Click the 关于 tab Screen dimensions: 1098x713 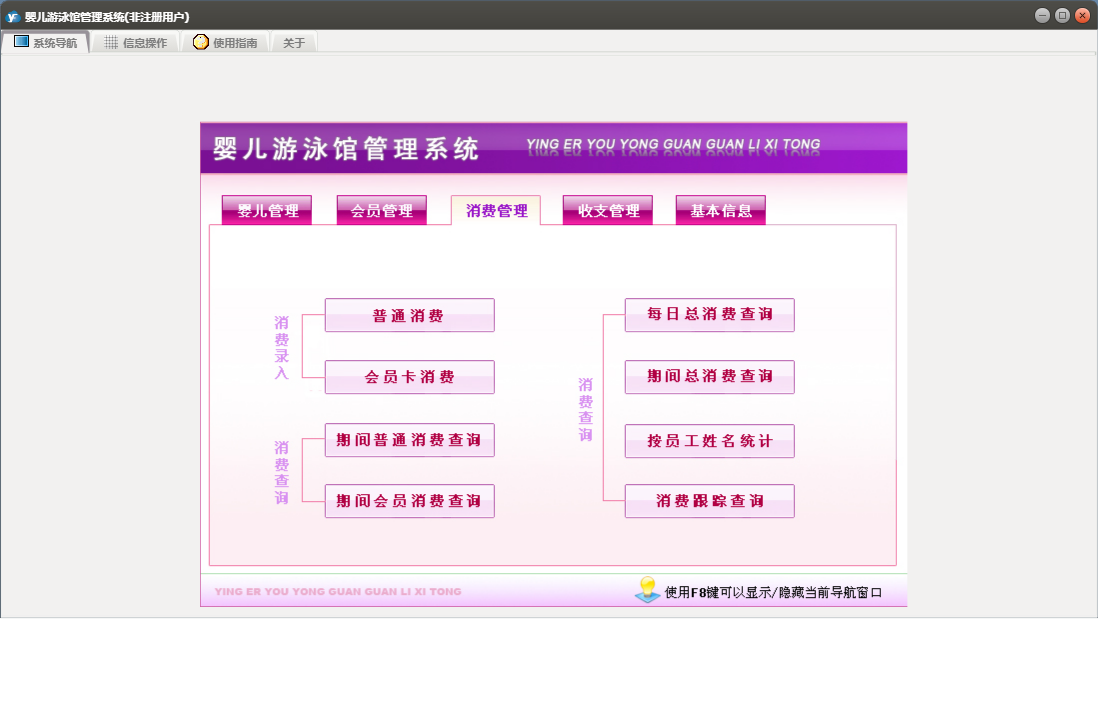[x=294, y=42]
